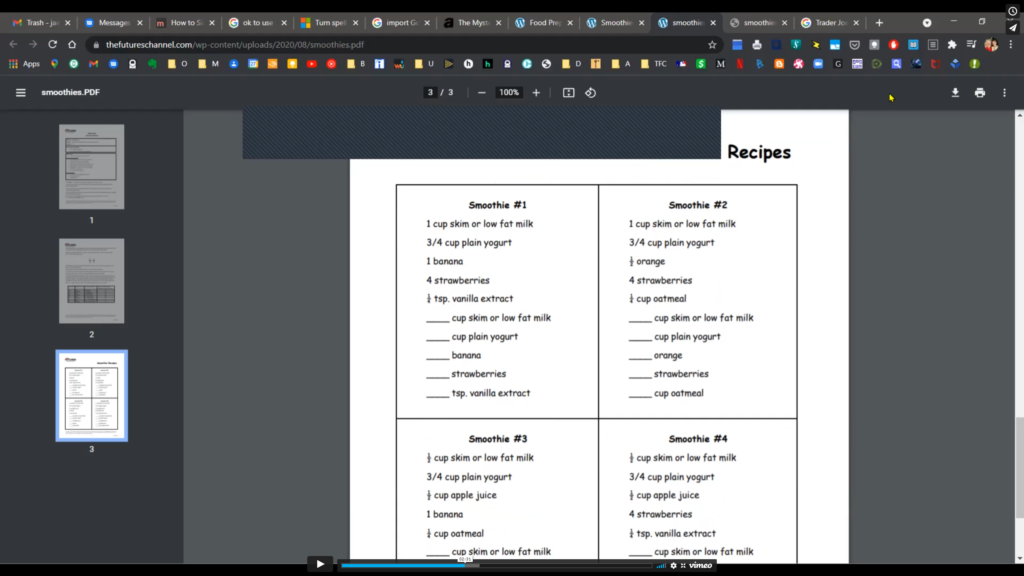Print the smoothies PDF
Screen dimensions: 1024x576
(x=980, y=93)
